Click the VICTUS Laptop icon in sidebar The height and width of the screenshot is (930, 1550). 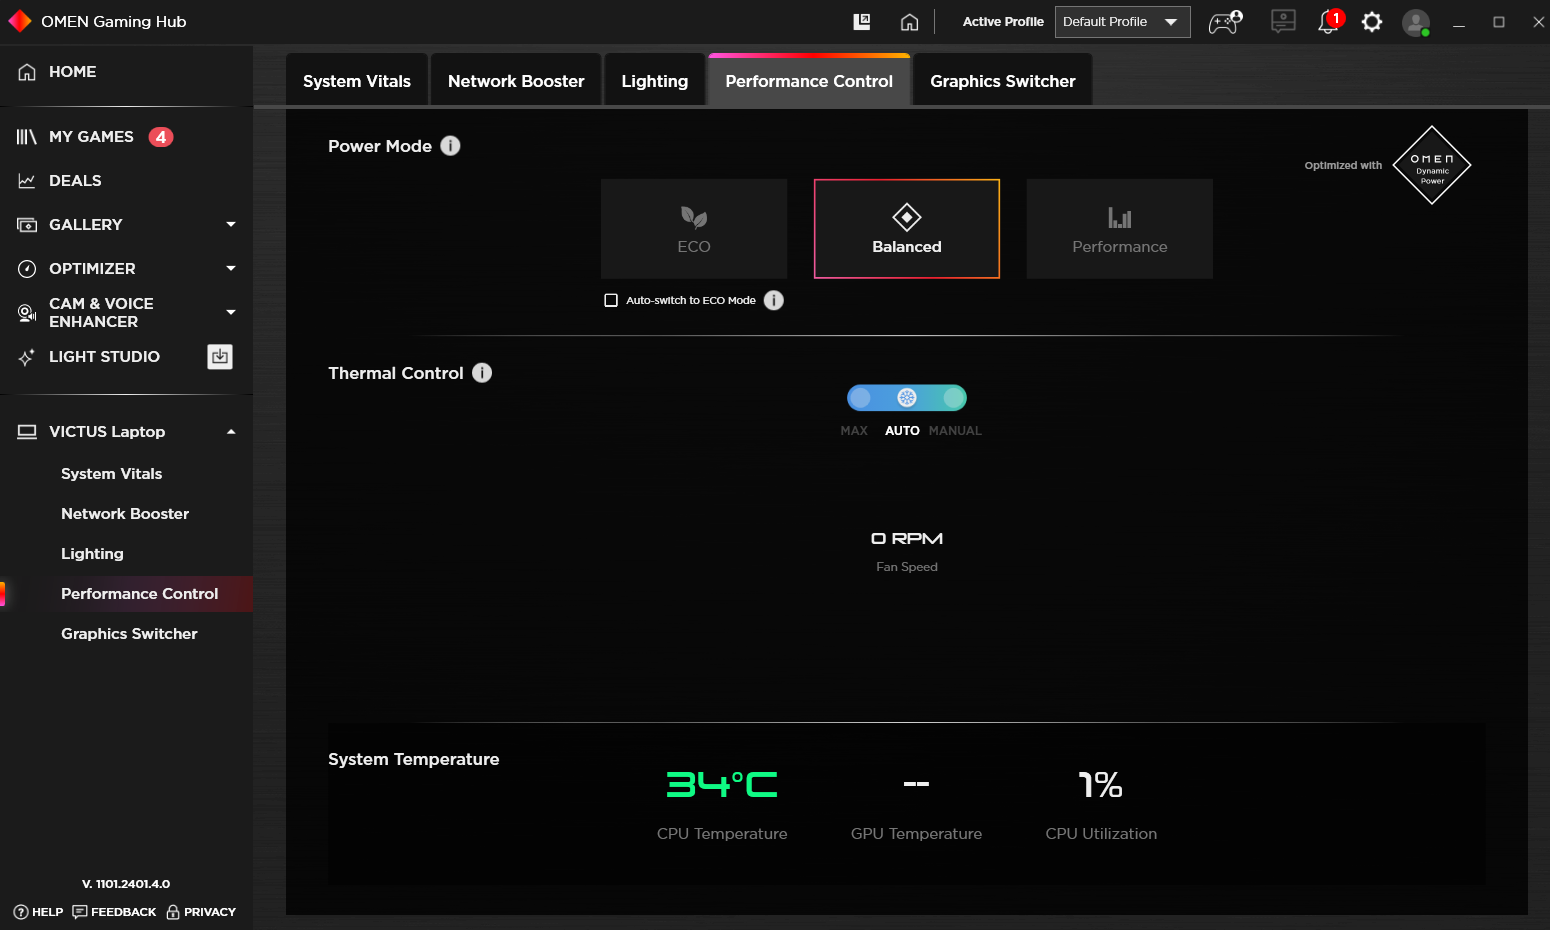point(27,432)
